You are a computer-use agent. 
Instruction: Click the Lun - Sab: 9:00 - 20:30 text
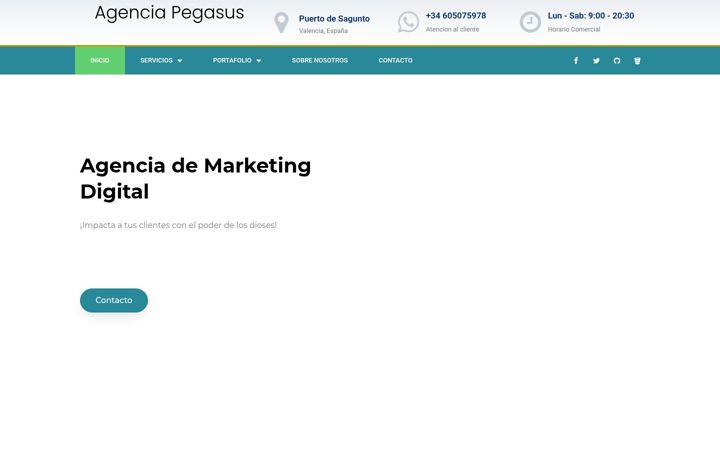(x=591, y=16)
